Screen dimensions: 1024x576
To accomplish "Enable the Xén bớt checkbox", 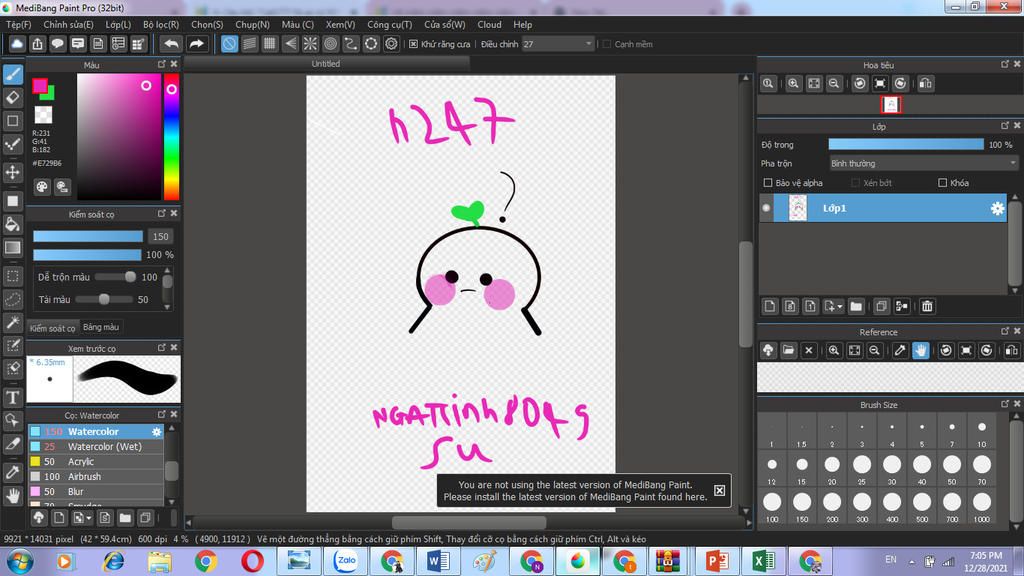I will point(856,183).
